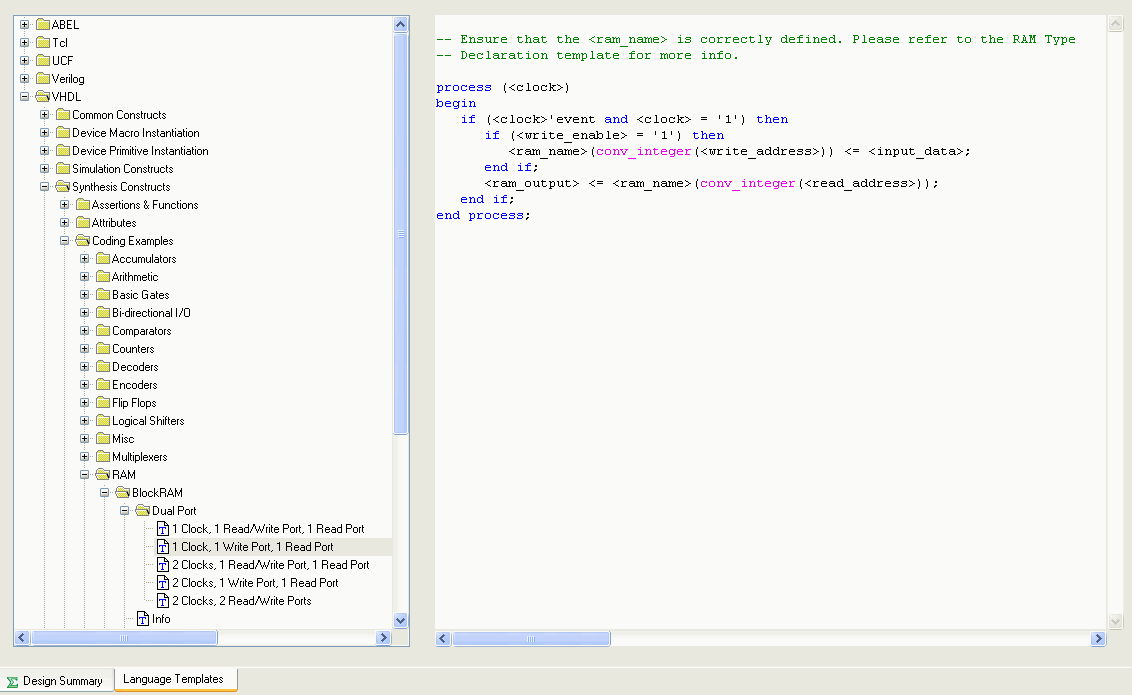Screen dimensions: 1132x695
Task: Click template icon for 1 Clock, 1 Read/Write Port, 1 Read Port
Action: pyautogui.click(x=163, y=529)
